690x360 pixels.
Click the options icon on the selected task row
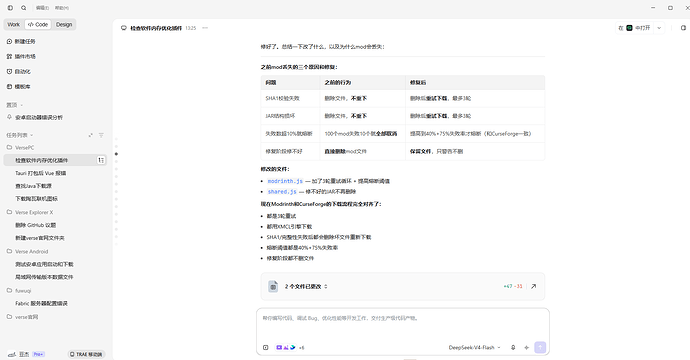101,160
